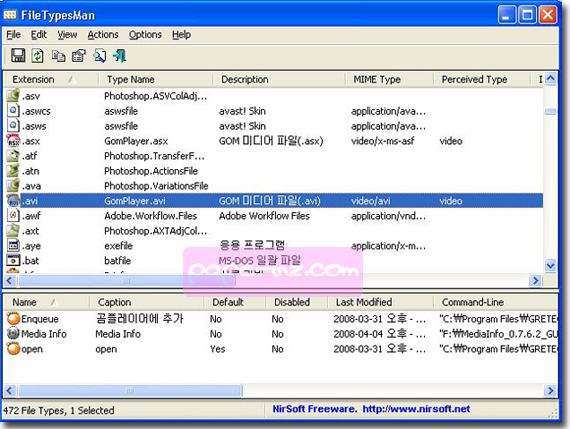Viewport: 570px width, 429px height.
Task: Open the Edit menu
Action: pyautogui.click(x=39, y=35)
